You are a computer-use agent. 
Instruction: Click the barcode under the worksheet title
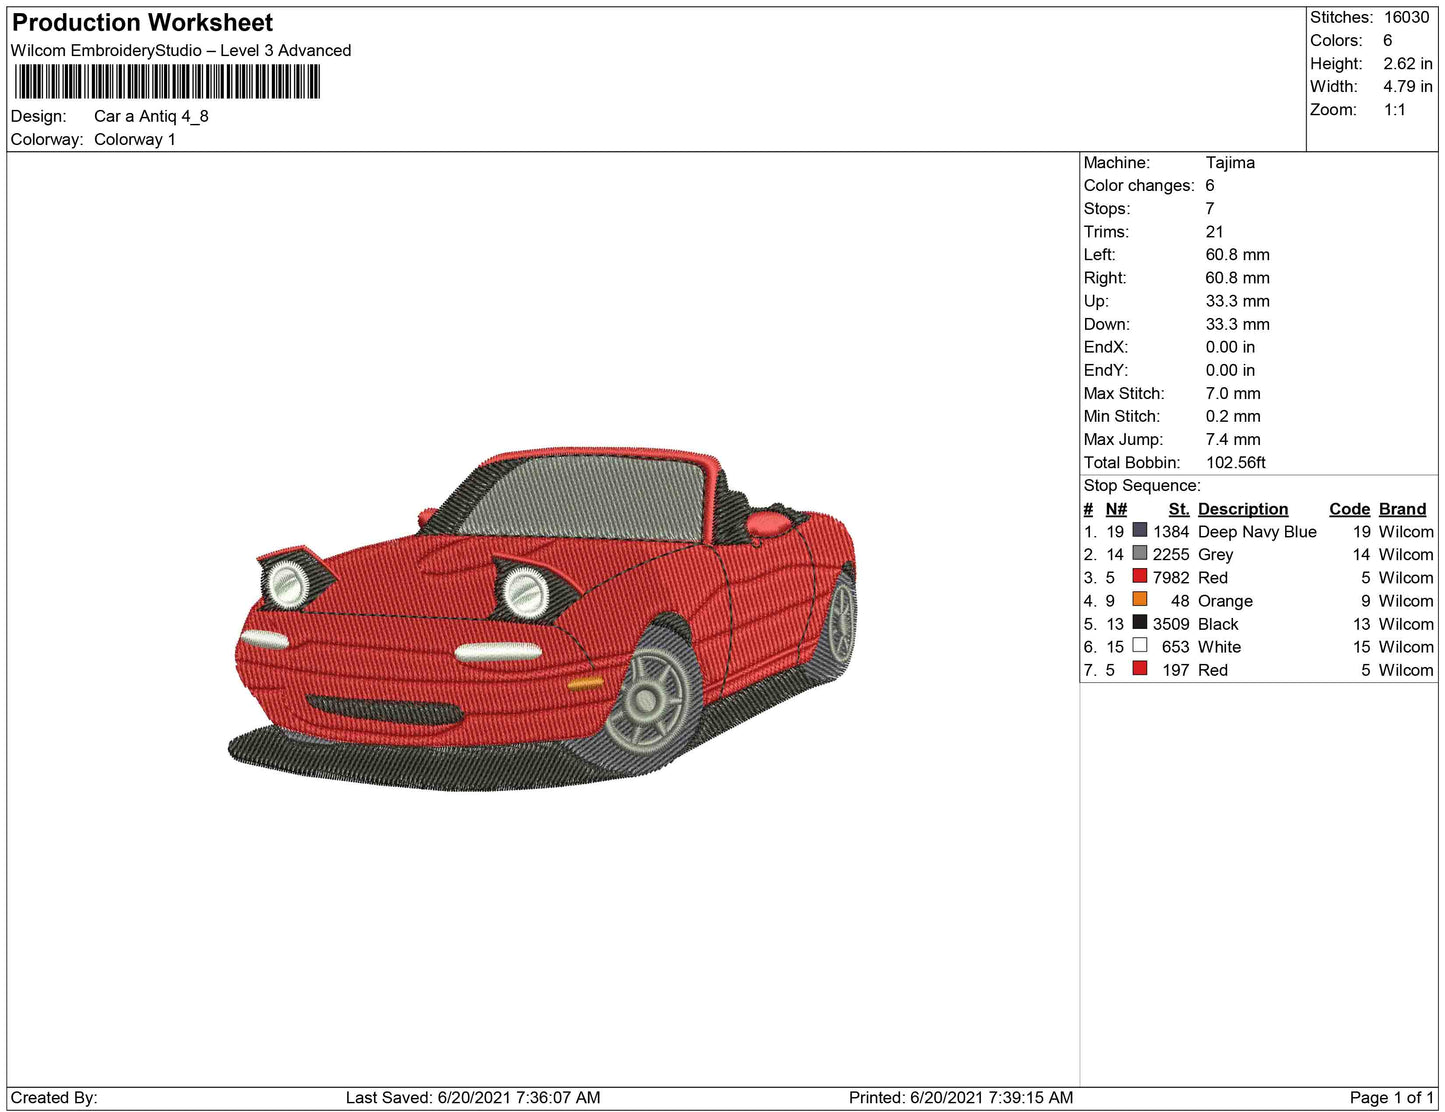tap(167, 82)
